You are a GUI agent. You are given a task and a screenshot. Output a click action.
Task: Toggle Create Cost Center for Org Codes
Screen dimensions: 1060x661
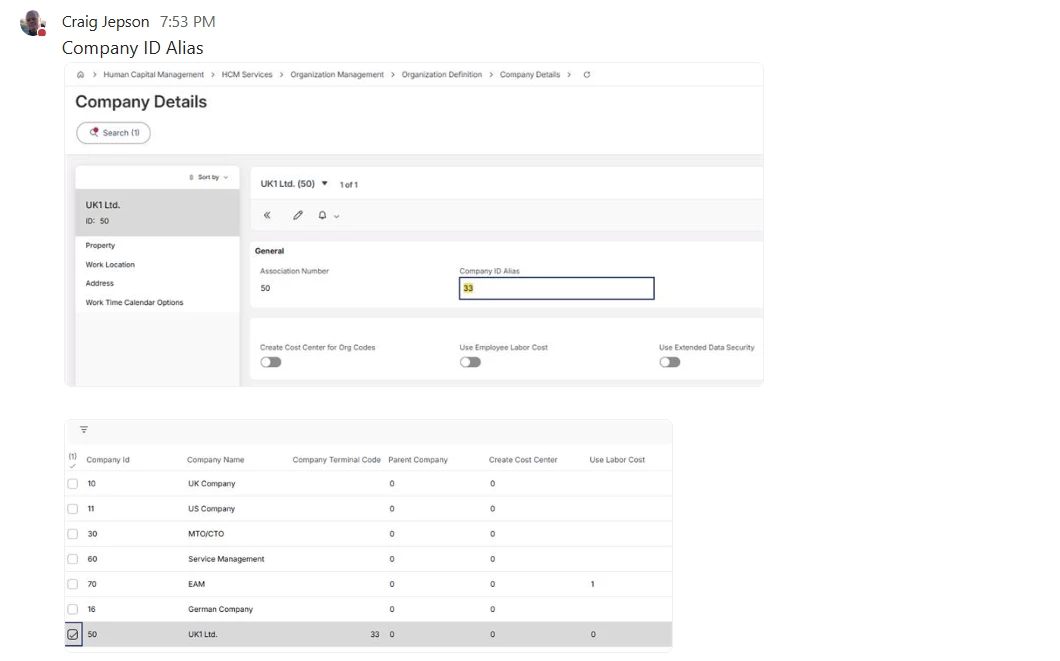point(271,362)
